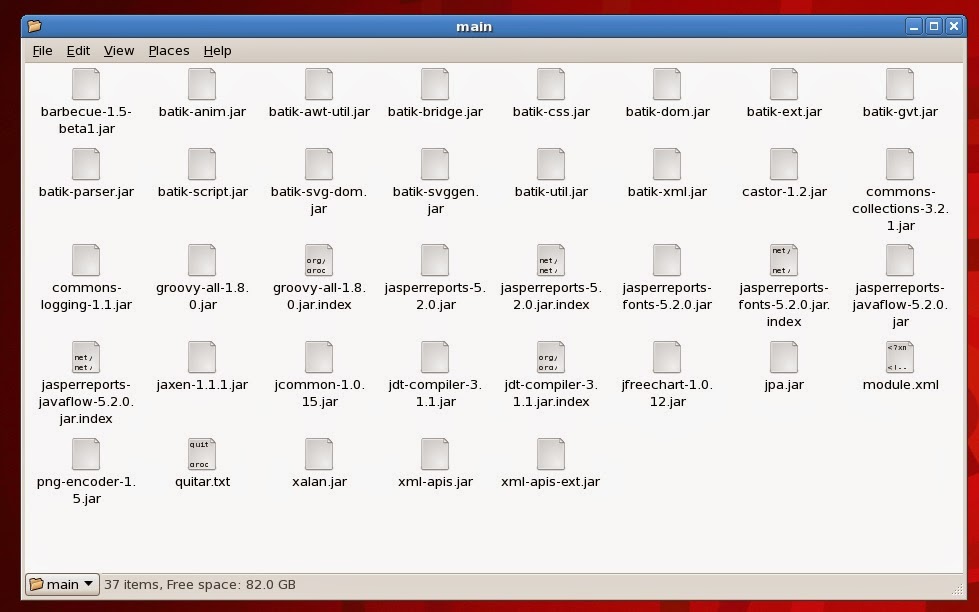This screenshot has height=612, width=979.
Task: Select the jasperreports-5.2.0.jar.index file icon
Action: 551,260
